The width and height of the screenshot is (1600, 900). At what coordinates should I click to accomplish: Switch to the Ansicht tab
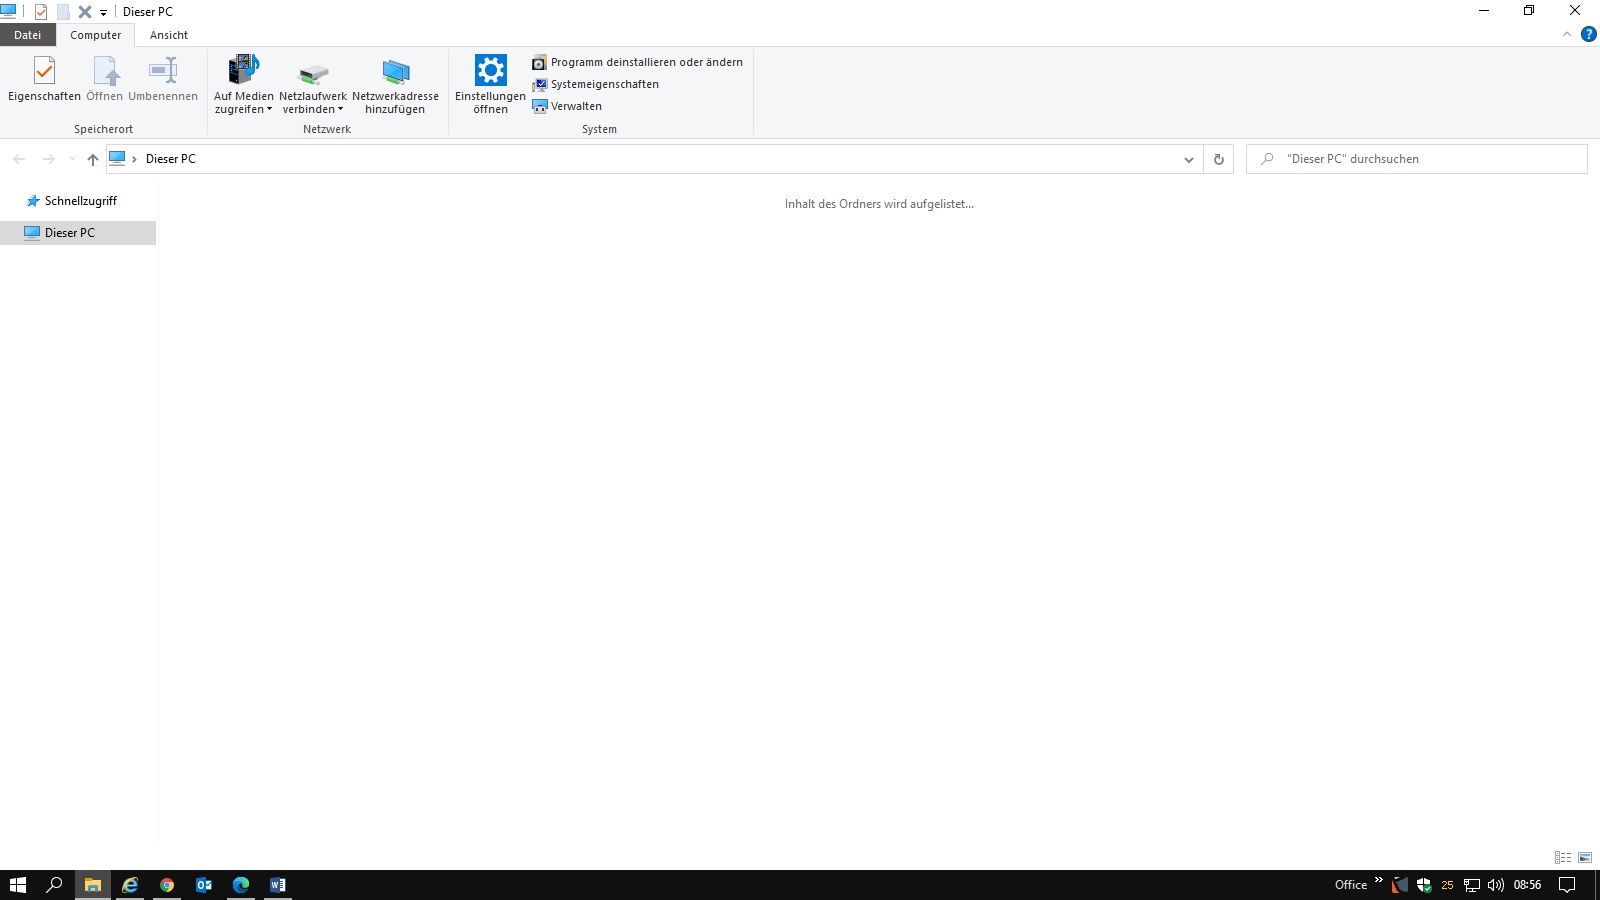pyautogui.click(x=169, y=35)
